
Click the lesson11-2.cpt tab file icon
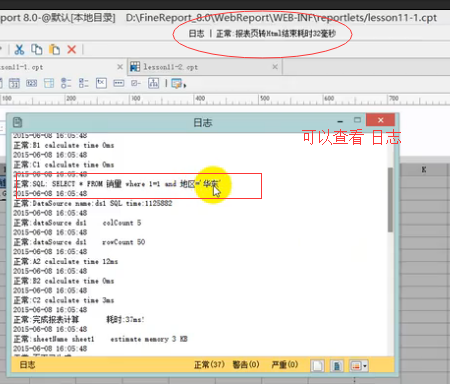135,67
